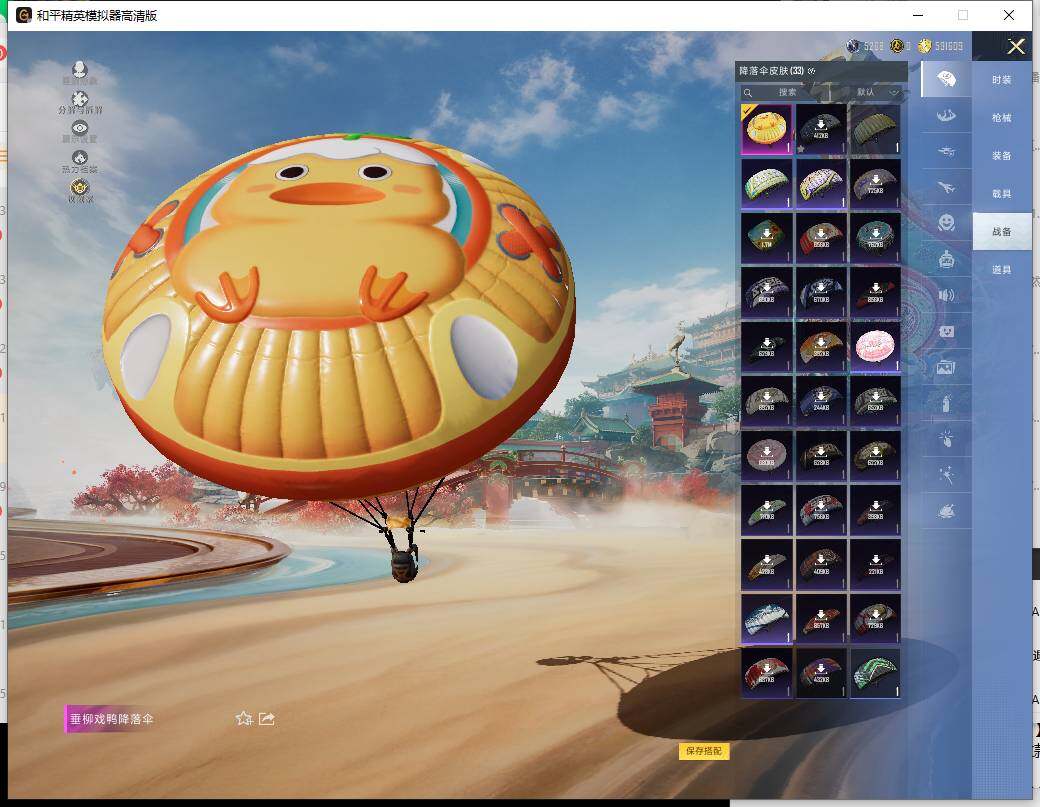This screenshot has height=807, width=1040.
Task: Click the parachute skin search field
Action: [x=790, y=92]
